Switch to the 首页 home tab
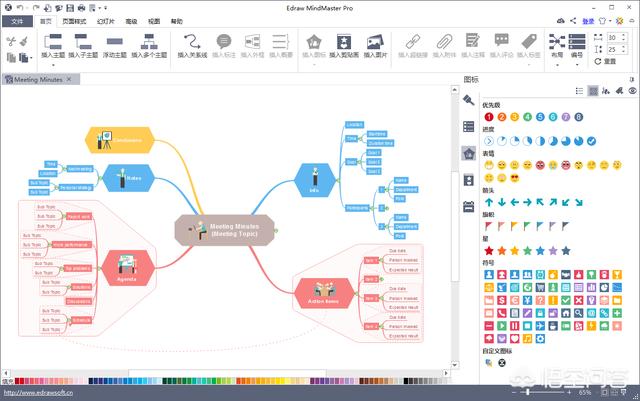Image resolution: width=640 pixels, height=401 pixels. (x=45, y=21)
